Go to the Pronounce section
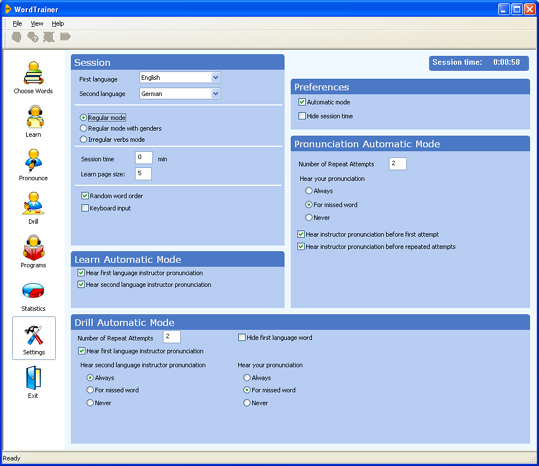The height and width of the screenshot is (466, 539). (33, 164)
